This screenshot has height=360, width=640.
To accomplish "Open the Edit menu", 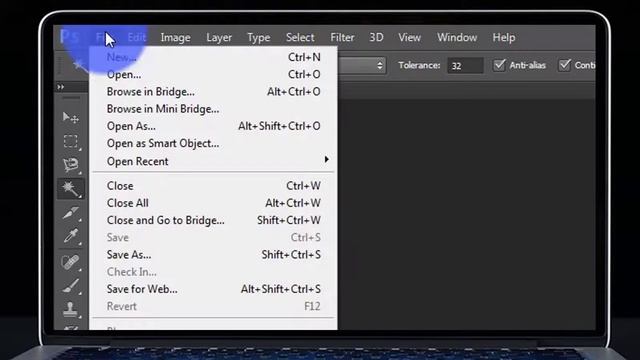I will tap(137, 38).
